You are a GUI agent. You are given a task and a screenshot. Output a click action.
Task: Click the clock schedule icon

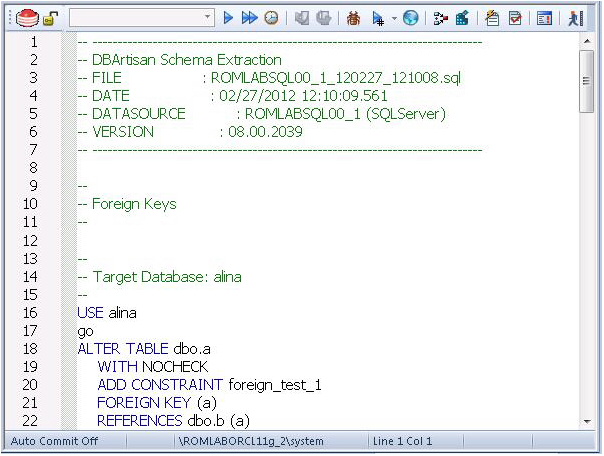(272, 18)
